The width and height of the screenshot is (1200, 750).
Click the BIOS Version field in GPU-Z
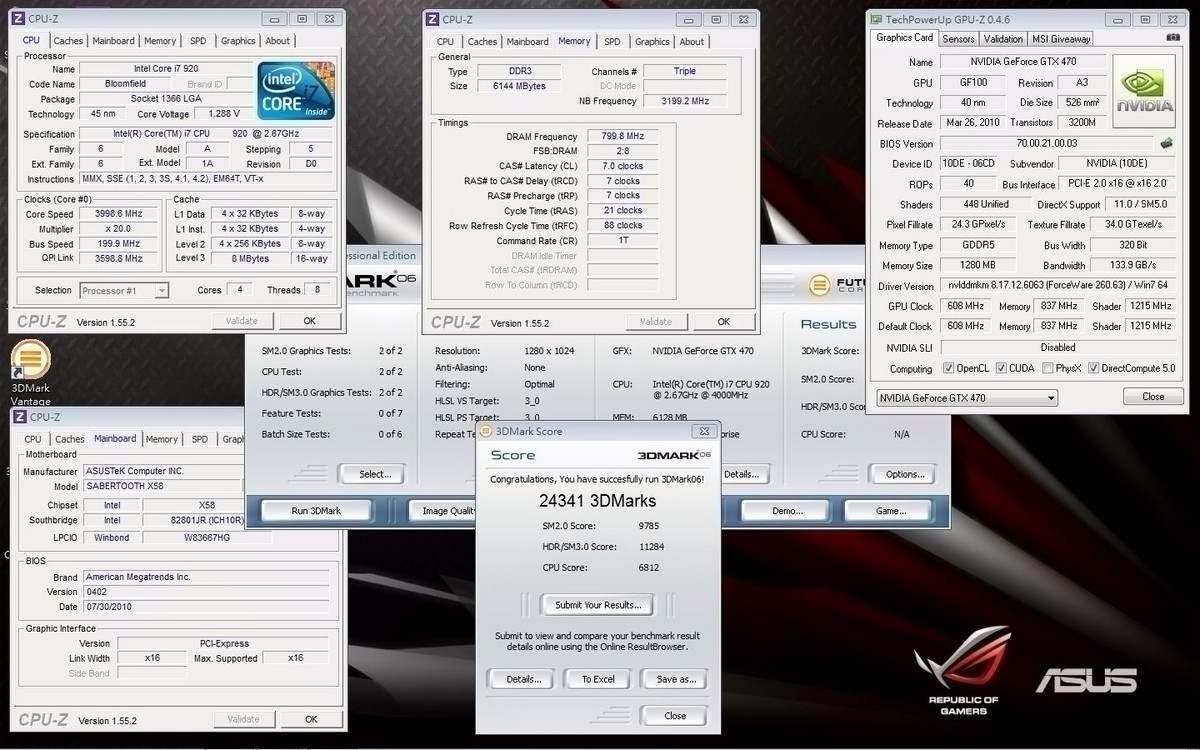(1048, 144)
